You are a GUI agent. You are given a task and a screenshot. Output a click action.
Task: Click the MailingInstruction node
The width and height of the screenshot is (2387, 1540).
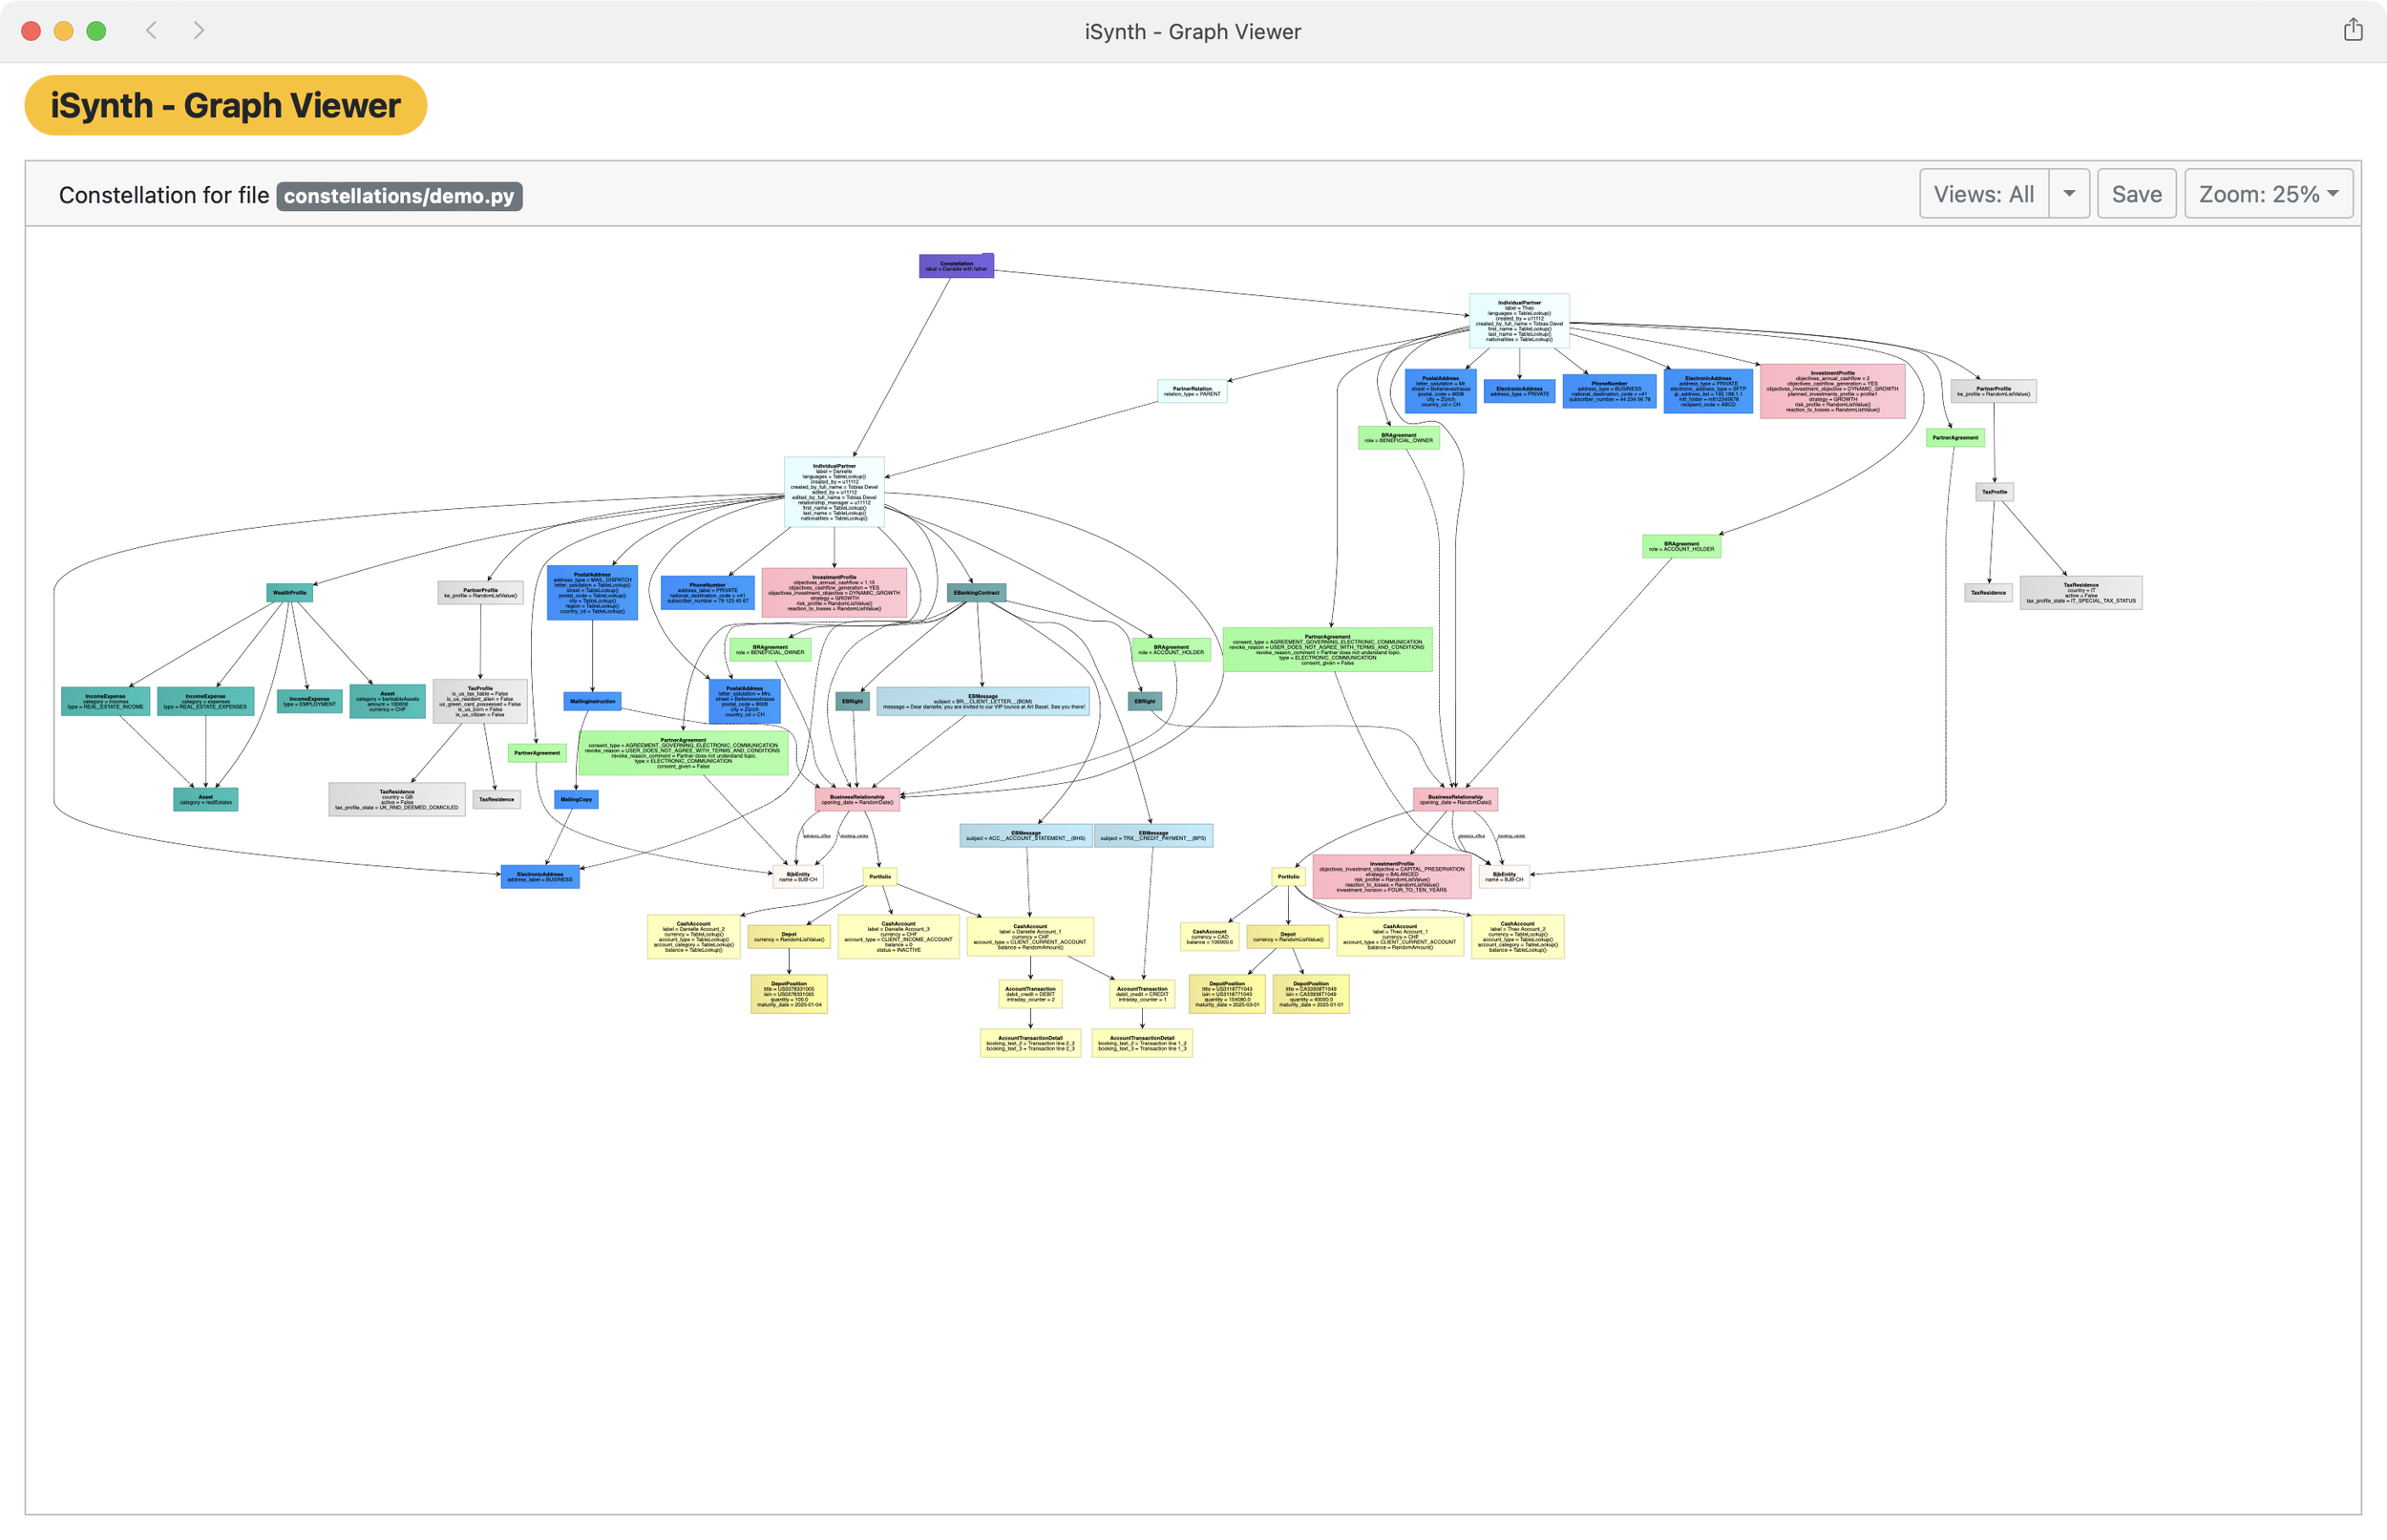[592, 701]
